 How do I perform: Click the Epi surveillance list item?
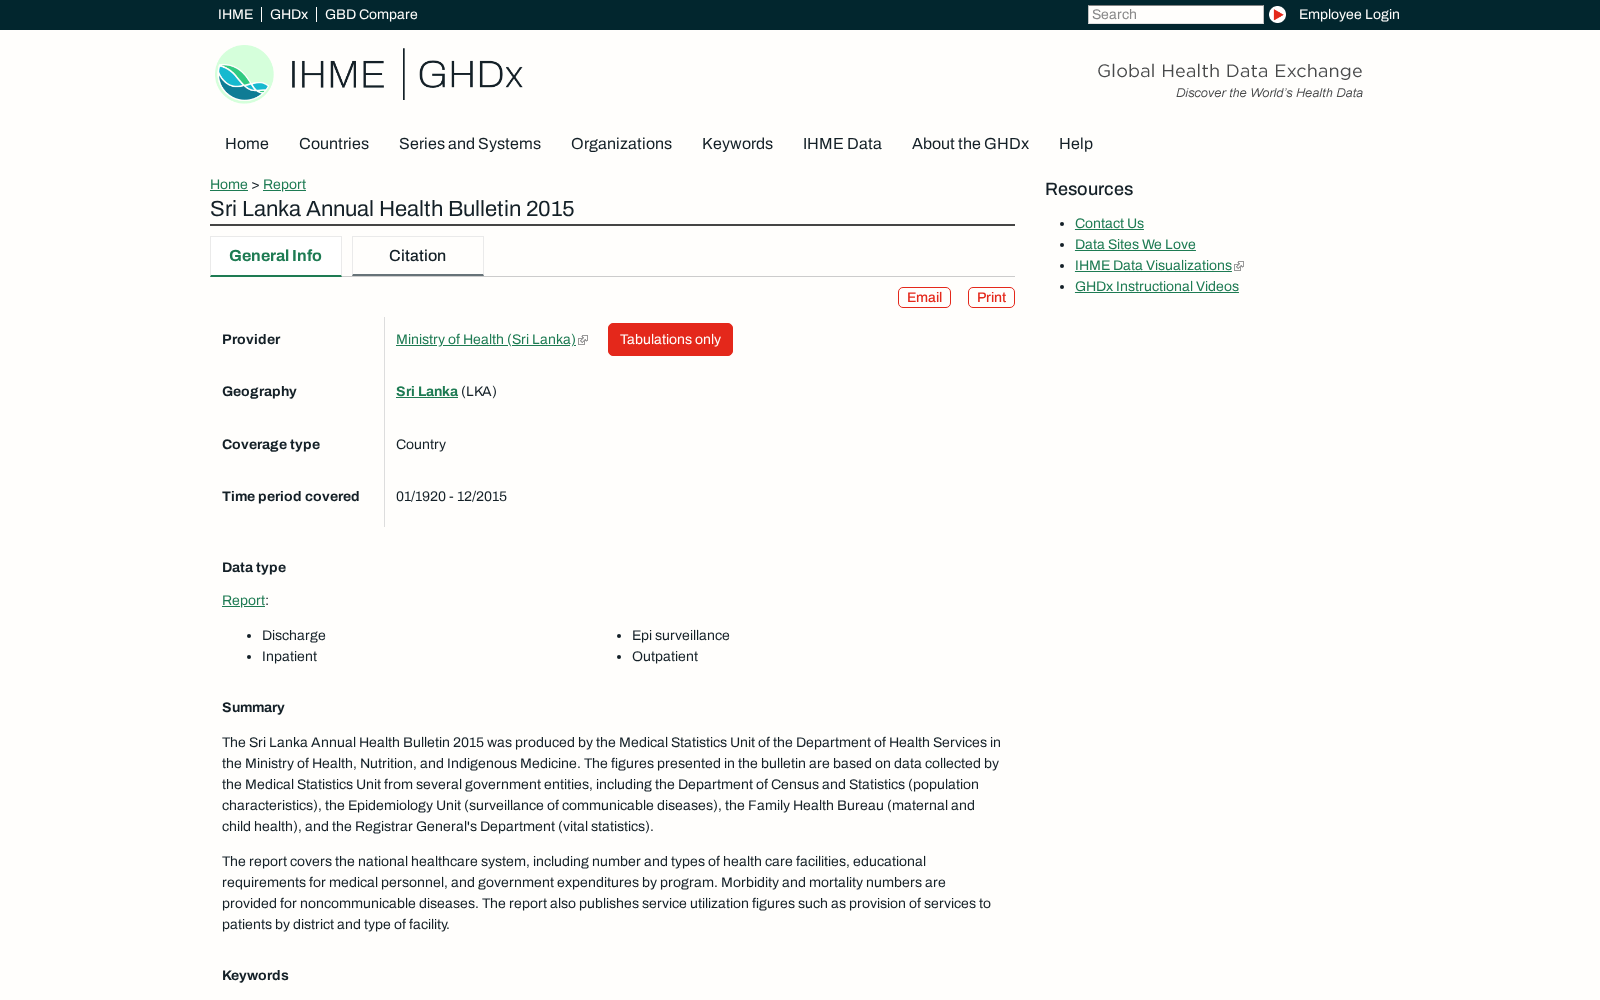tap(681, 636)
